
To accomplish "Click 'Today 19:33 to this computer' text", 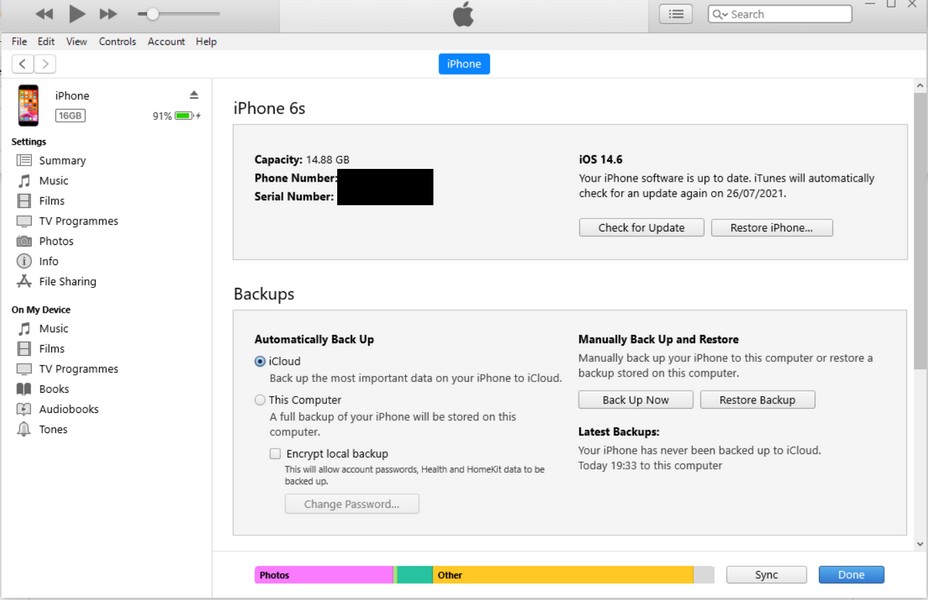I will [650, 466].
